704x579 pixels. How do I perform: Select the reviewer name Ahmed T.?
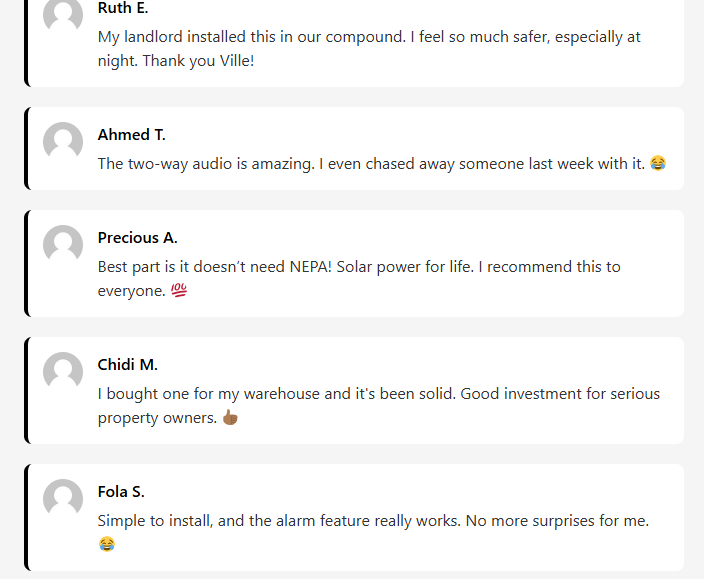pos(132,135)
